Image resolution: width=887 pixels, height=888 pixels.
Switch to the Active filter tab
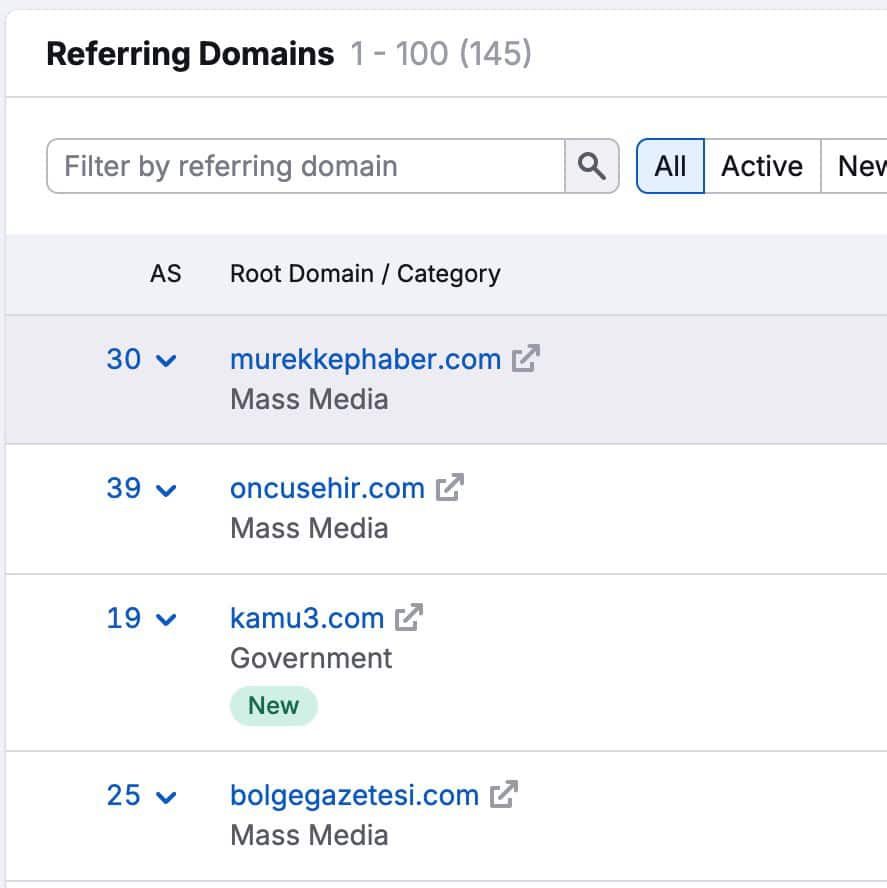click(x=760, y=166)
